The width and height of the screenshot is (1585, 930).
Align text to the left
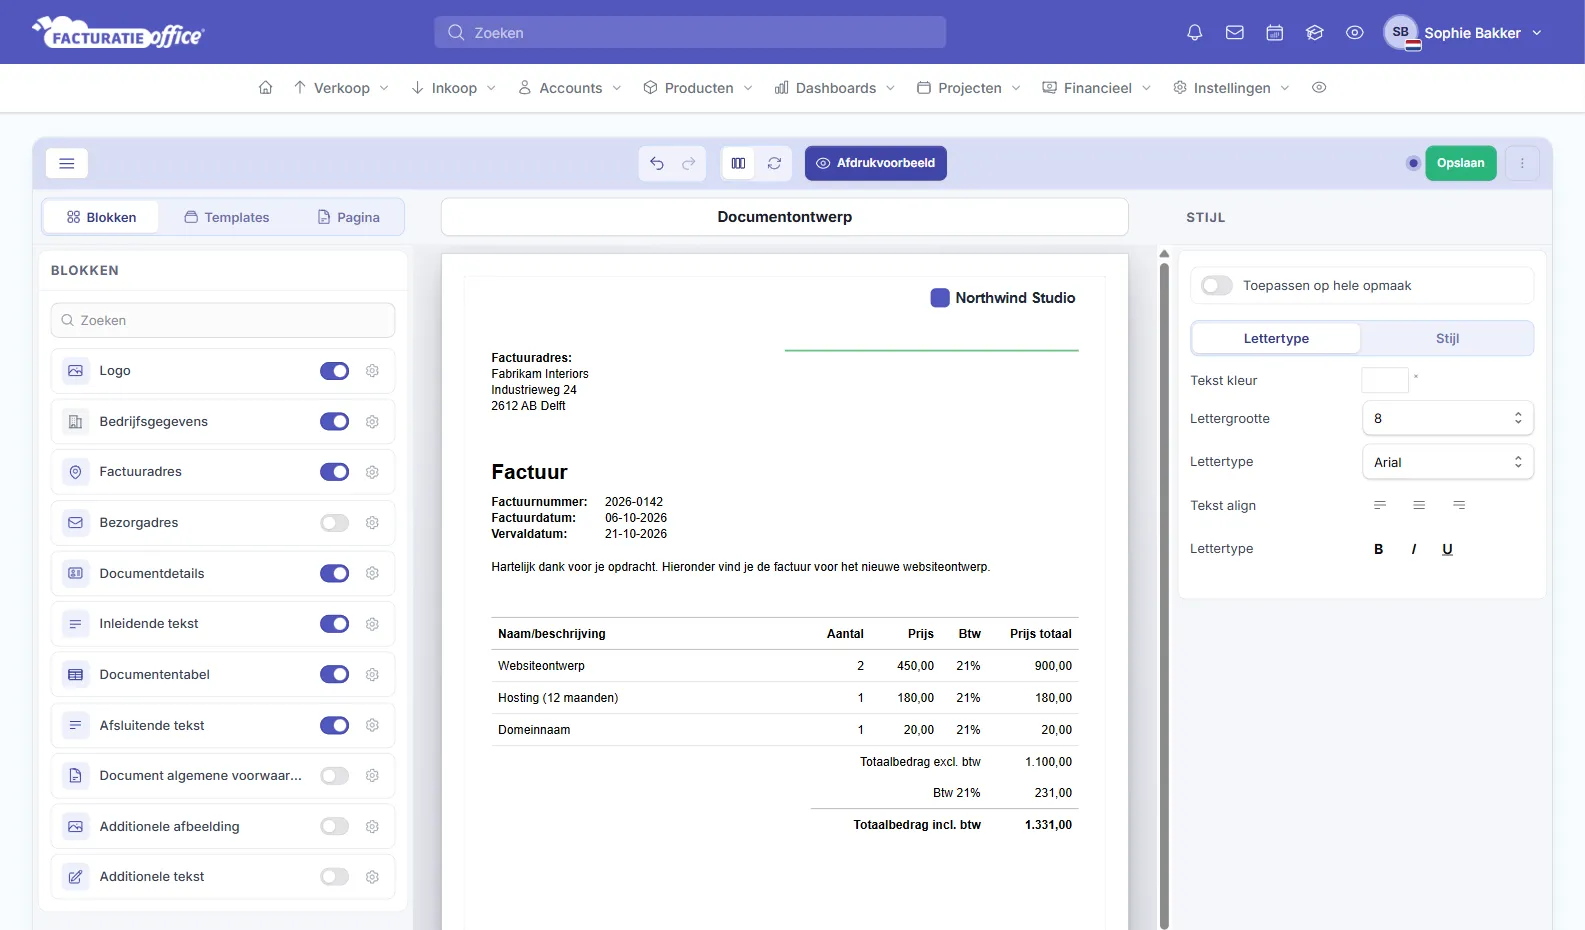1380,506
